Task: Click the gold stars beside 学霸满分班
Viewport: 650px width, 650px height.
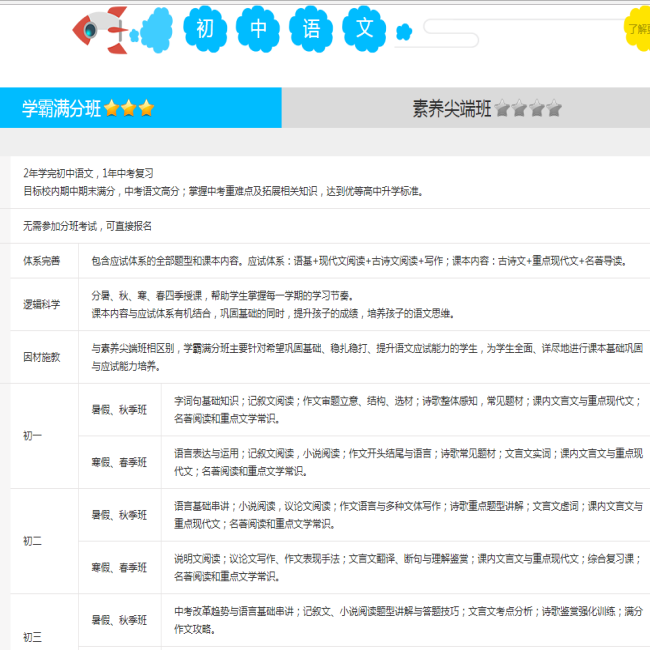Action: (x=129, y=109)
